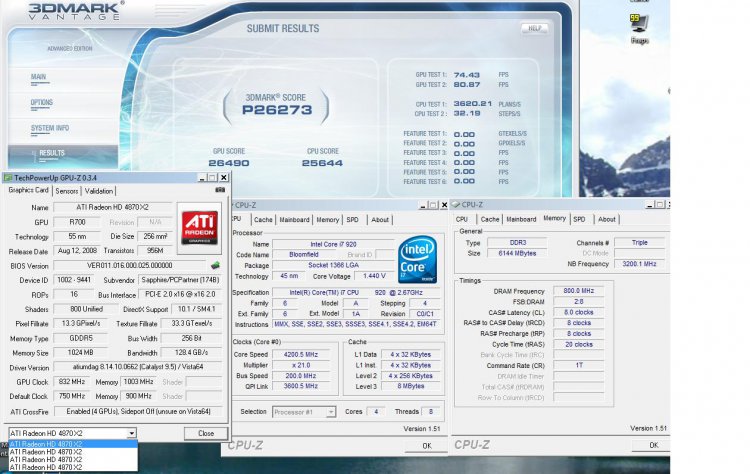Open the Memory tab in the processor CPU-Z window

click(x=328, y=220)
